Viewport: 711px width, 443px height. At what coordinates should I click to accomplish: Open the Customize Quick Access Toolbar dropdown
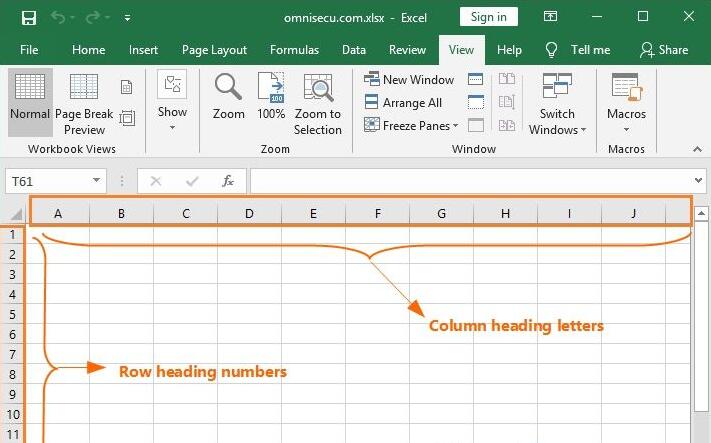point(127,18)
